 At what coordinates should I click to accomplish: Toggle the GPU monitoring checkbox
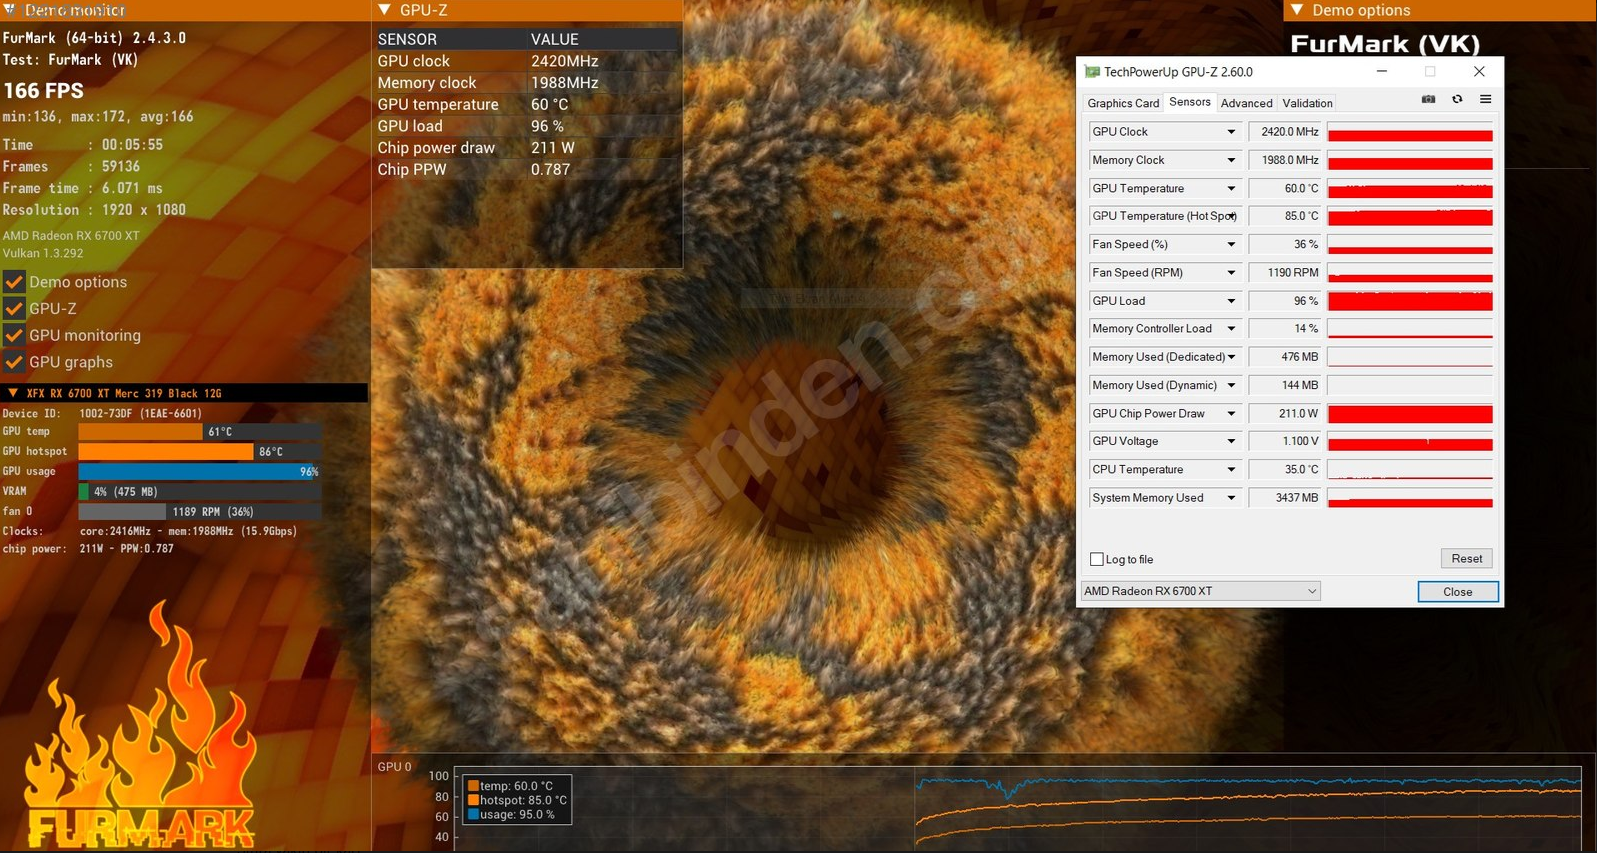click(x=14, y=335)
